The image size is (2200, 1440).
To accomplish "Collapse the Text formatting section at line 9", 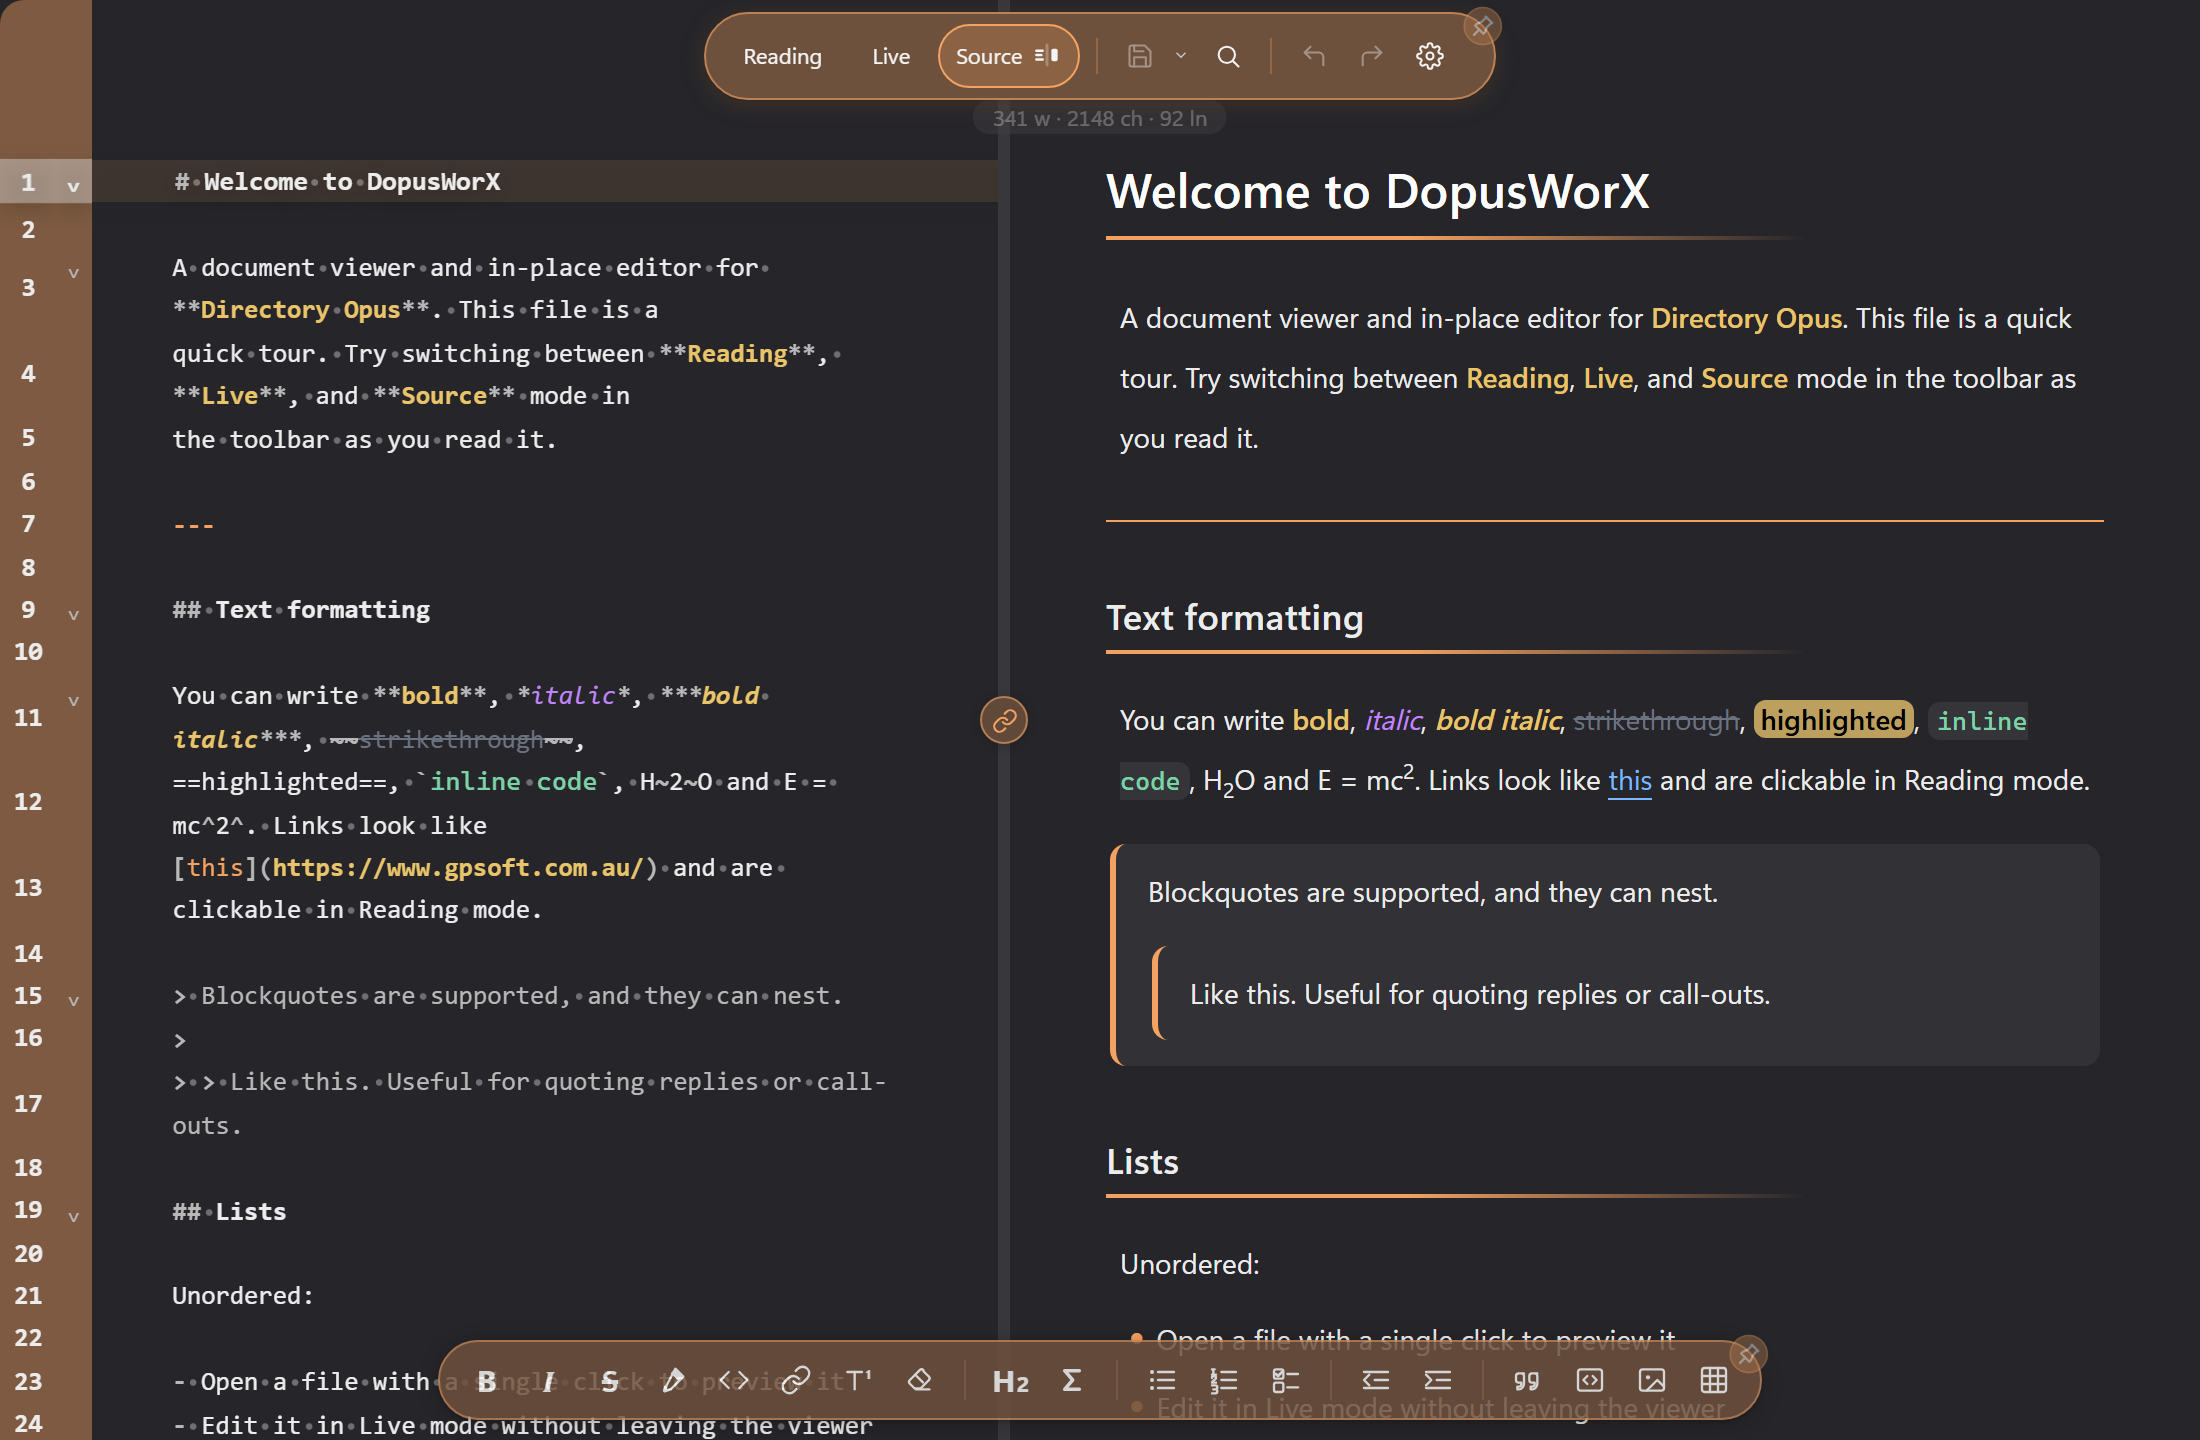I will (x=73, y=614).
